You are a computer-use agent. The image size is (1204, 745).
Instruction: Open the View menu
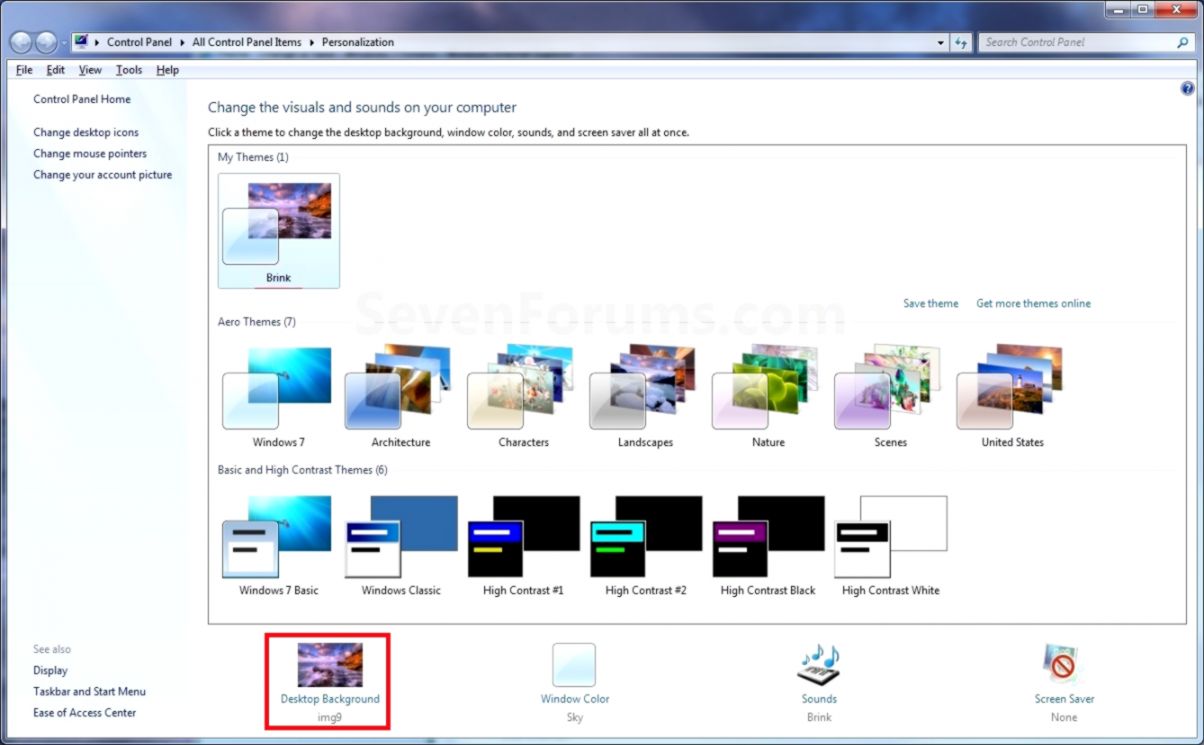click(x=90, y=70)
